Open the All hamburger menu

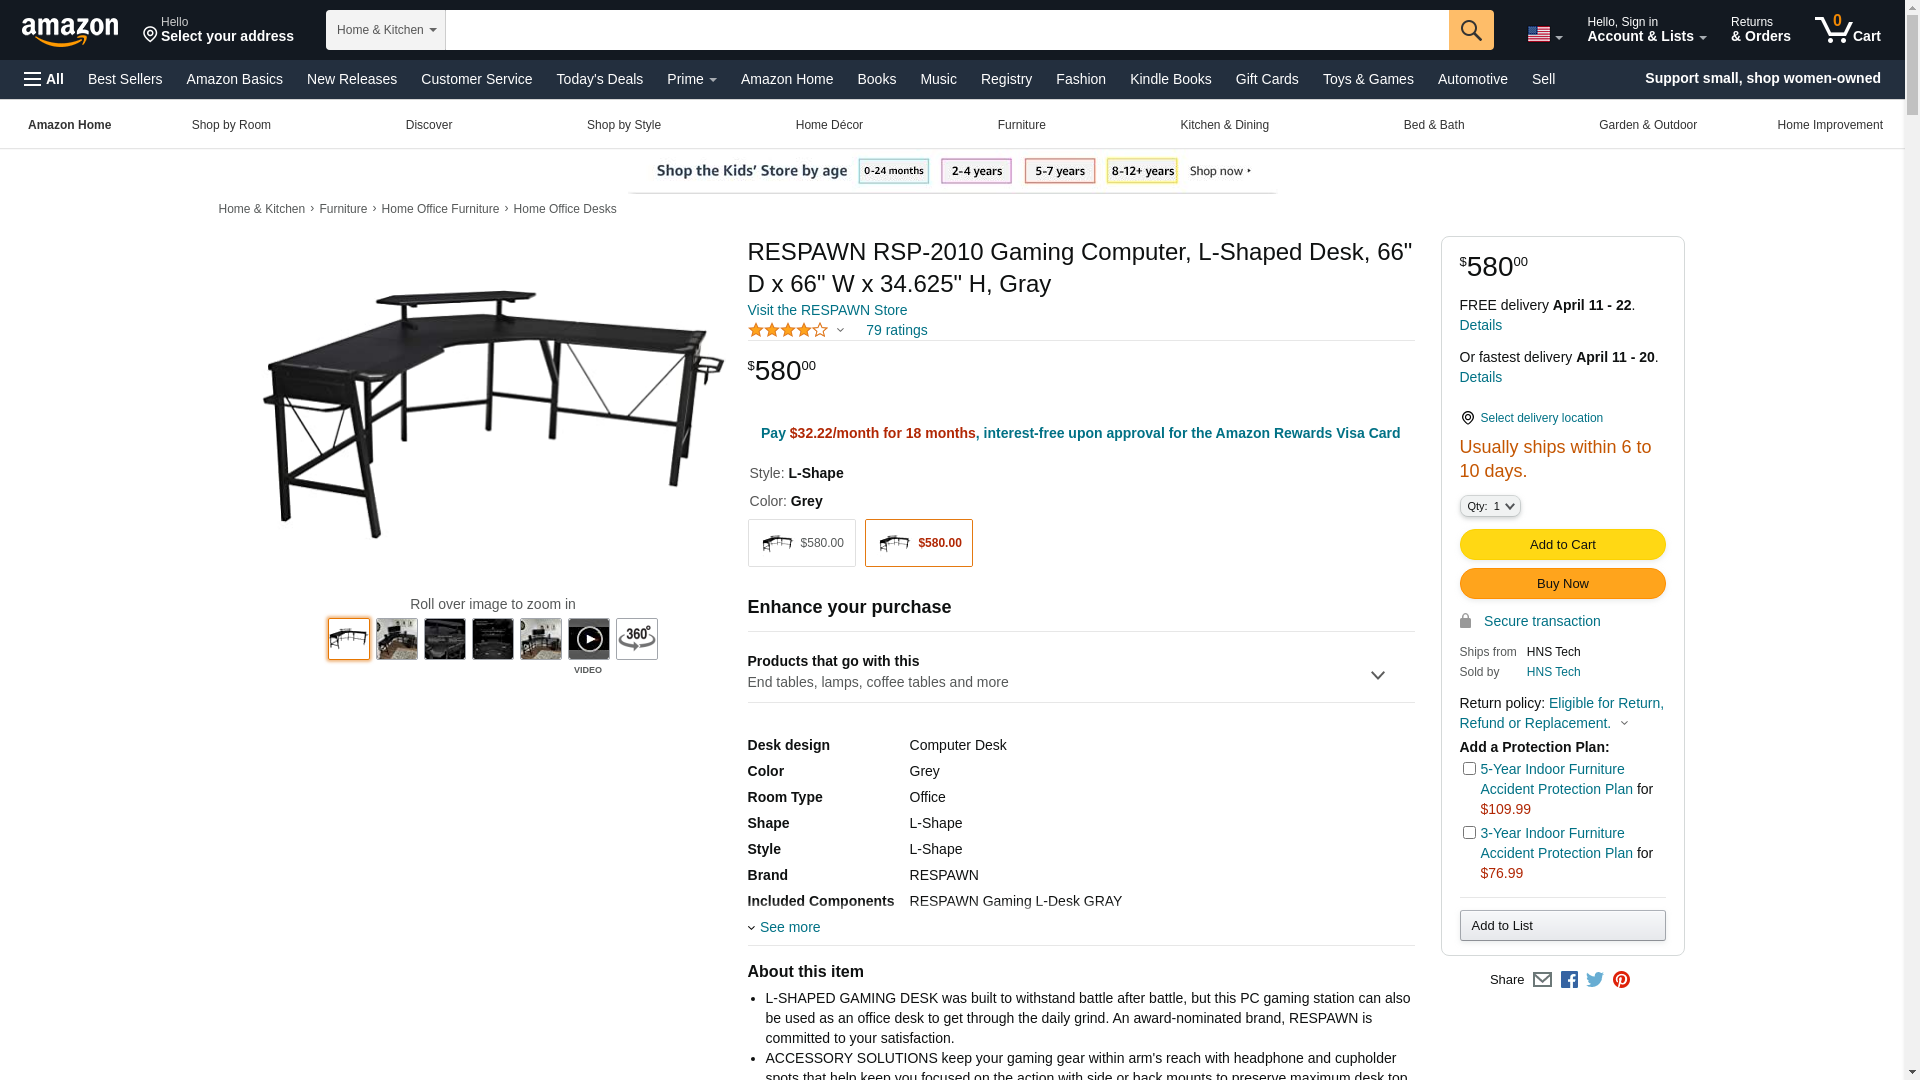click(44, 79)
